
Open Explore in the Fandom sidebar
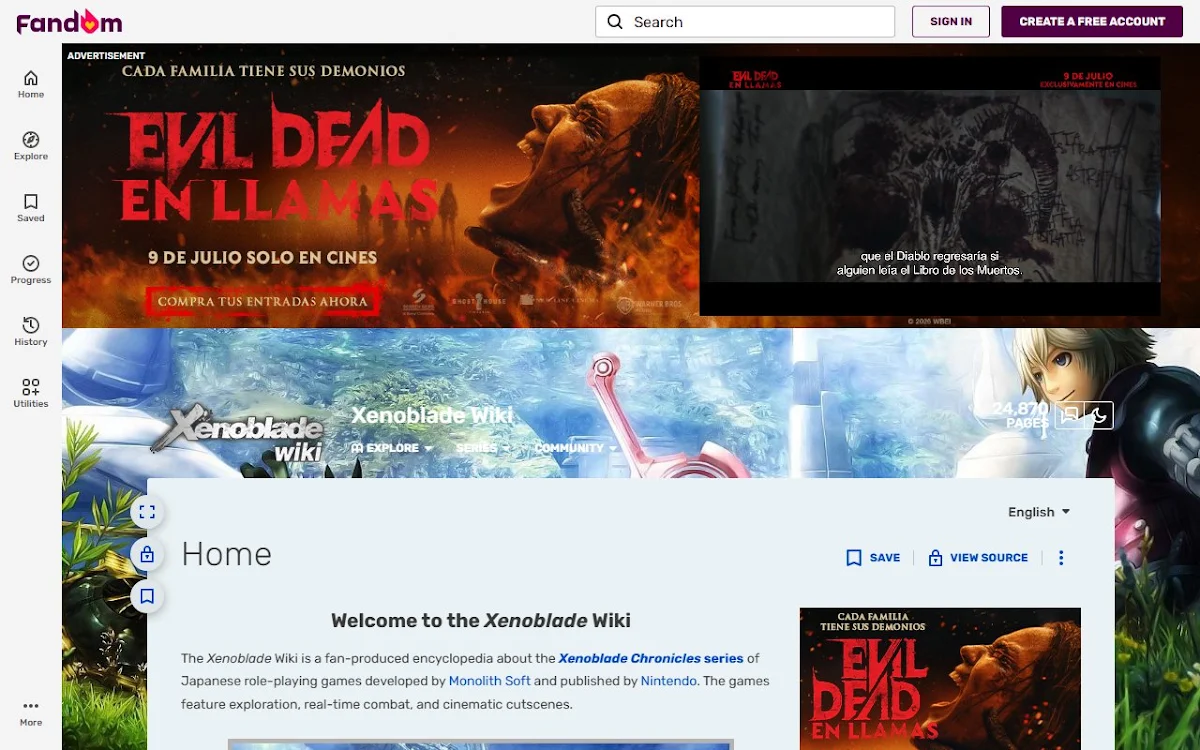[31, 146]
